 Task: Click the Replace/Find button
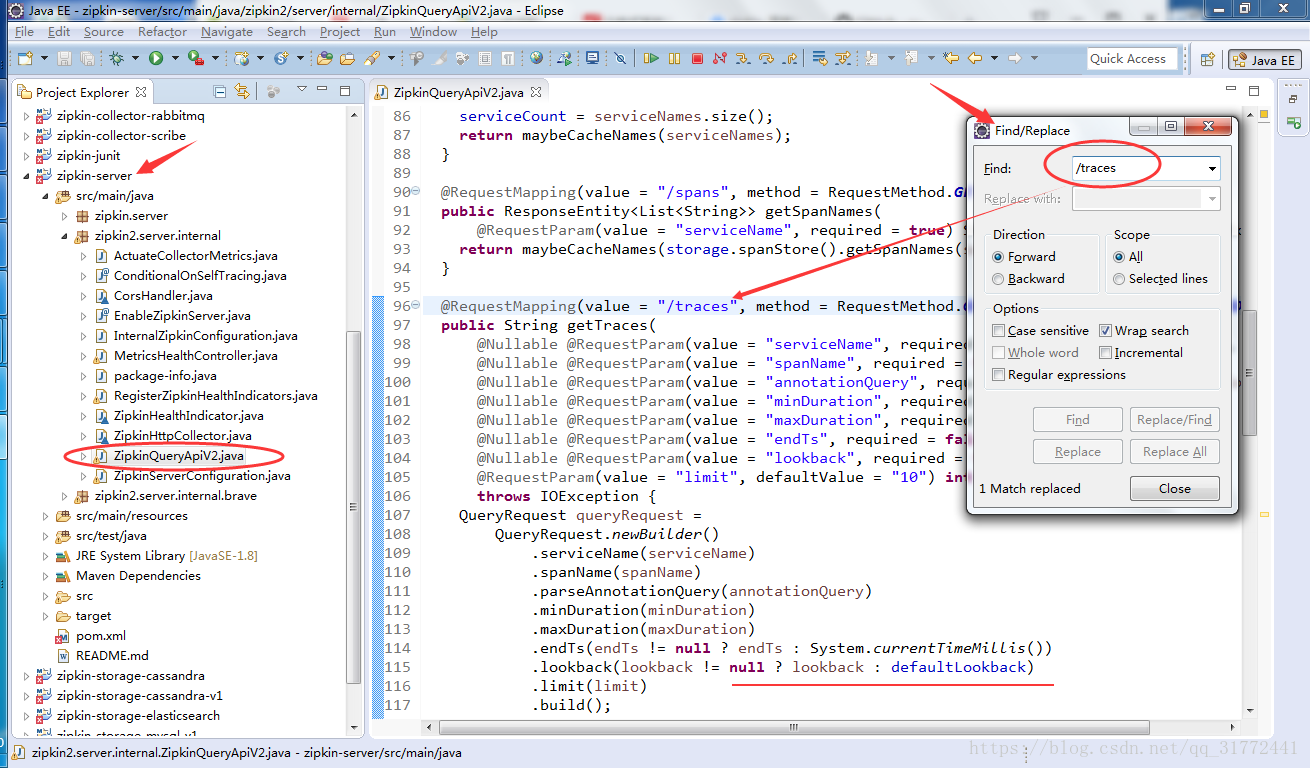click(x=1174, y=420)
